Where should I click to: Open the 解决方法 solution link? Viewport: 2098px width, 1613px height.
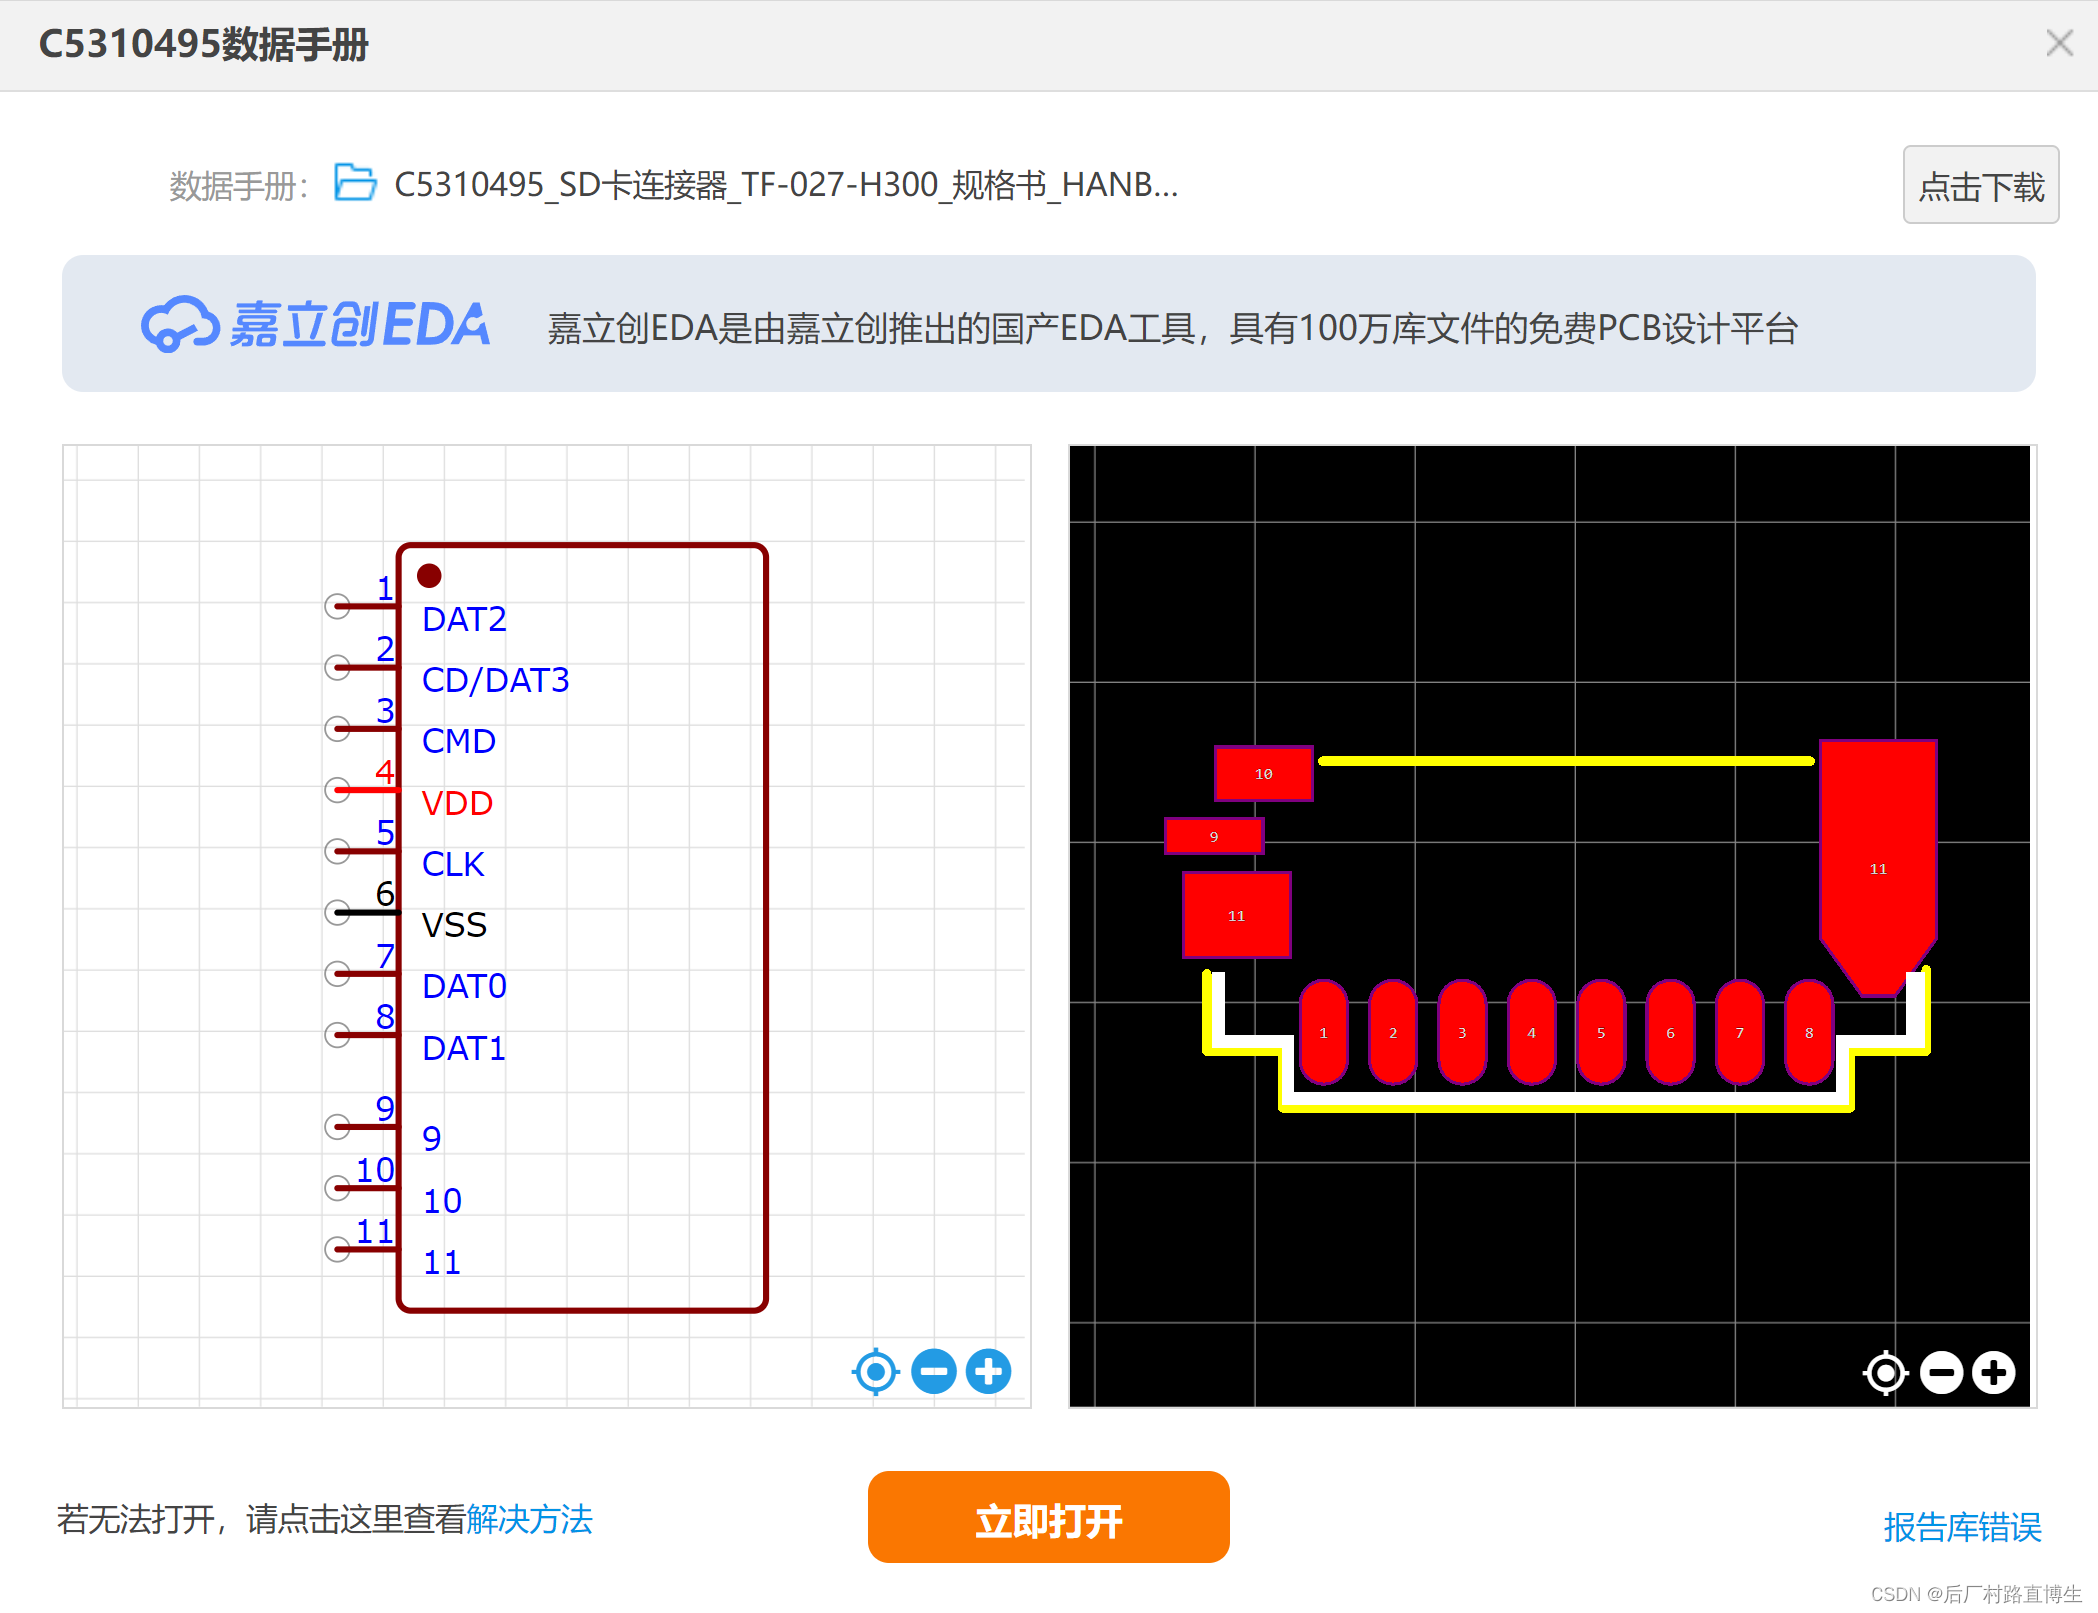coord(530,1520)
